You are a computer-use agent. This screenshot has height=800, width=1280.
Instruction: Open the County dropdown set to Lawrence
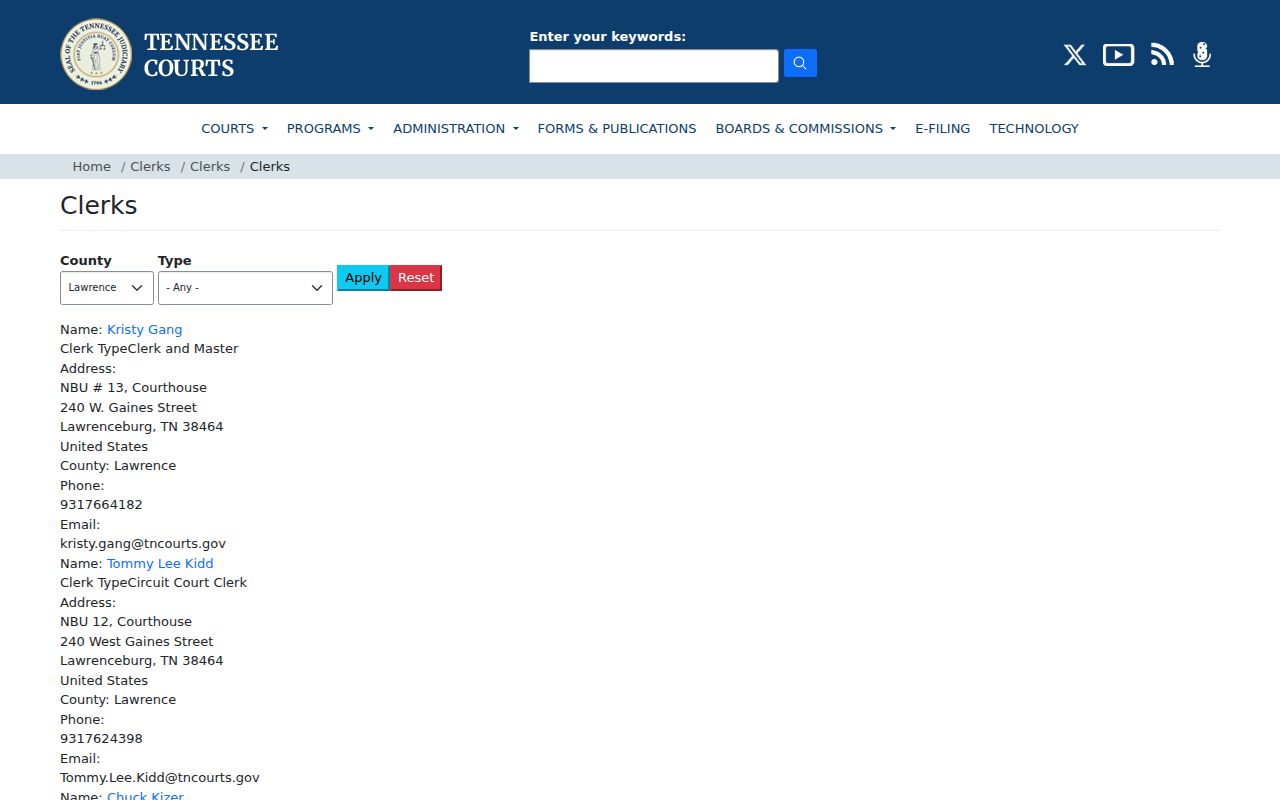107,288
